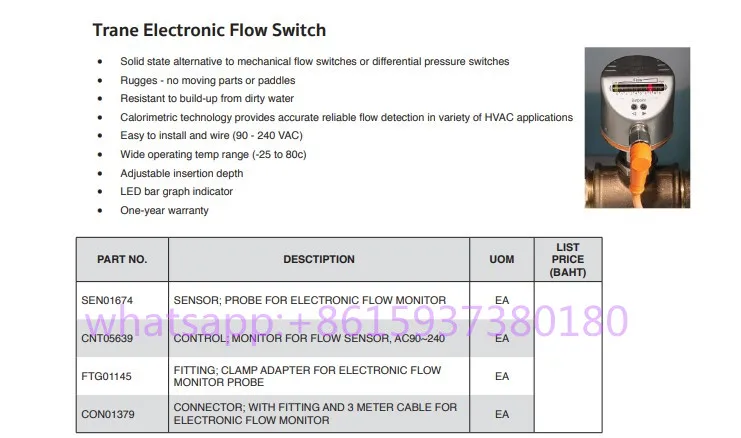Click the UOM column header
741x438 pixels.
502,259
